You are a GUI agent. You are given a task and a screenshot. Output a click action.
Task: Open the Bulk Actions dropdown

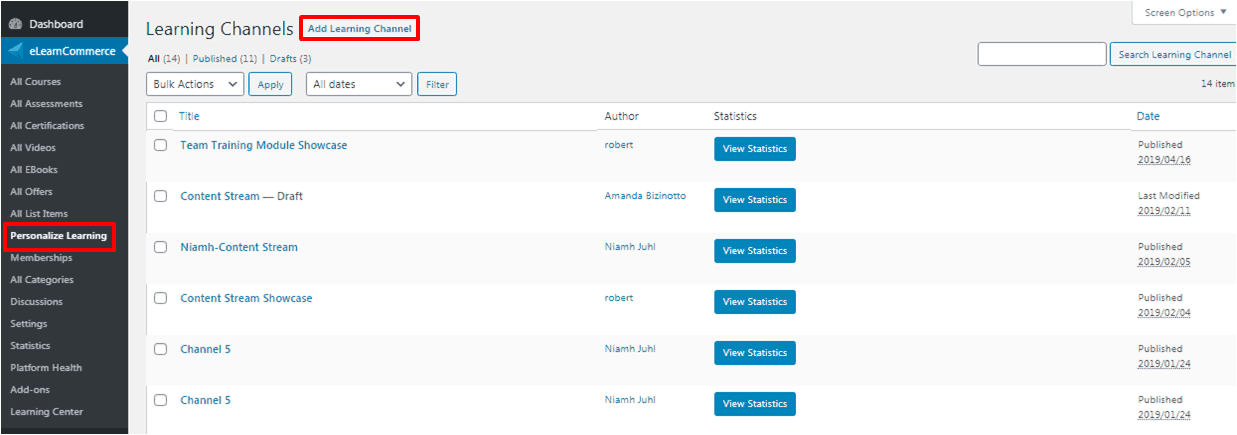click(x=195, y=85)
